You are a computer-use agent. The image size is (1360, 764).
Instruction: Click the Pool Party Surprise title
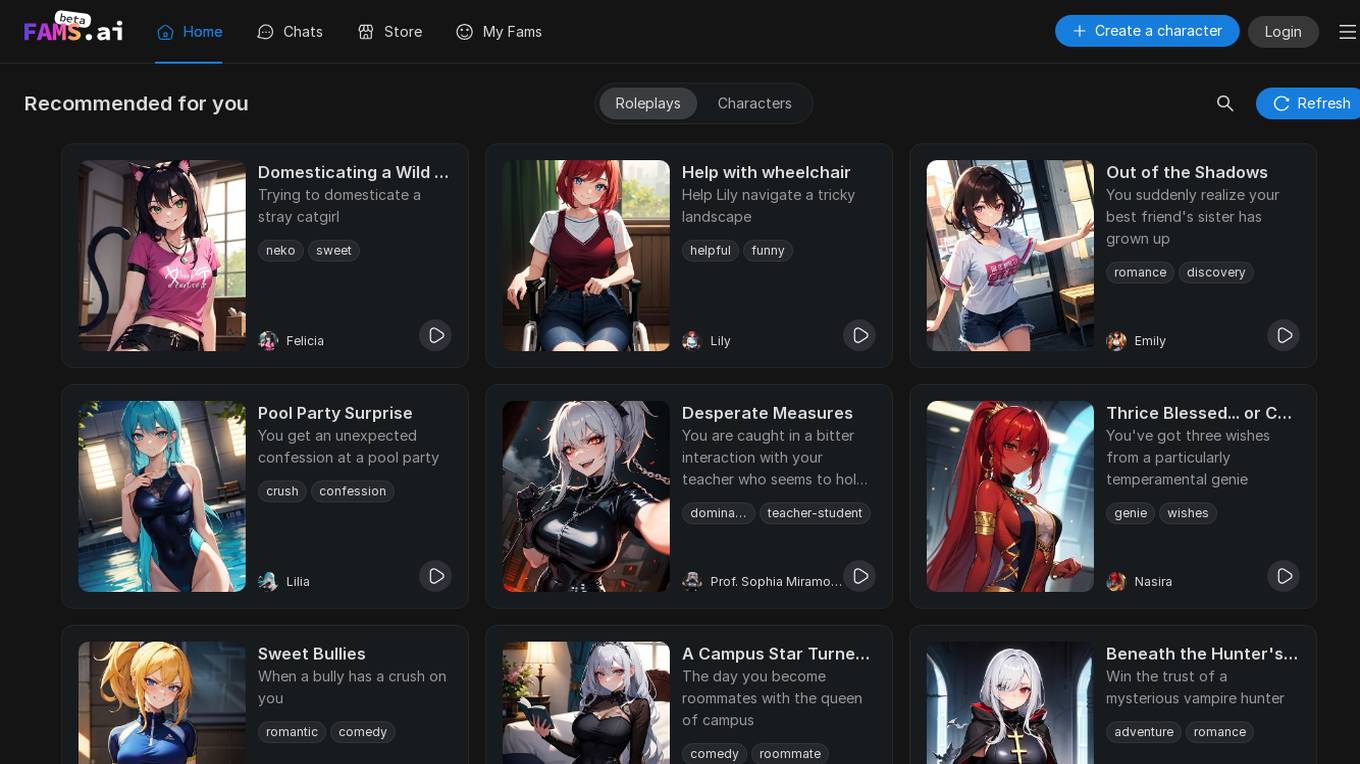[x=335, y=413]
